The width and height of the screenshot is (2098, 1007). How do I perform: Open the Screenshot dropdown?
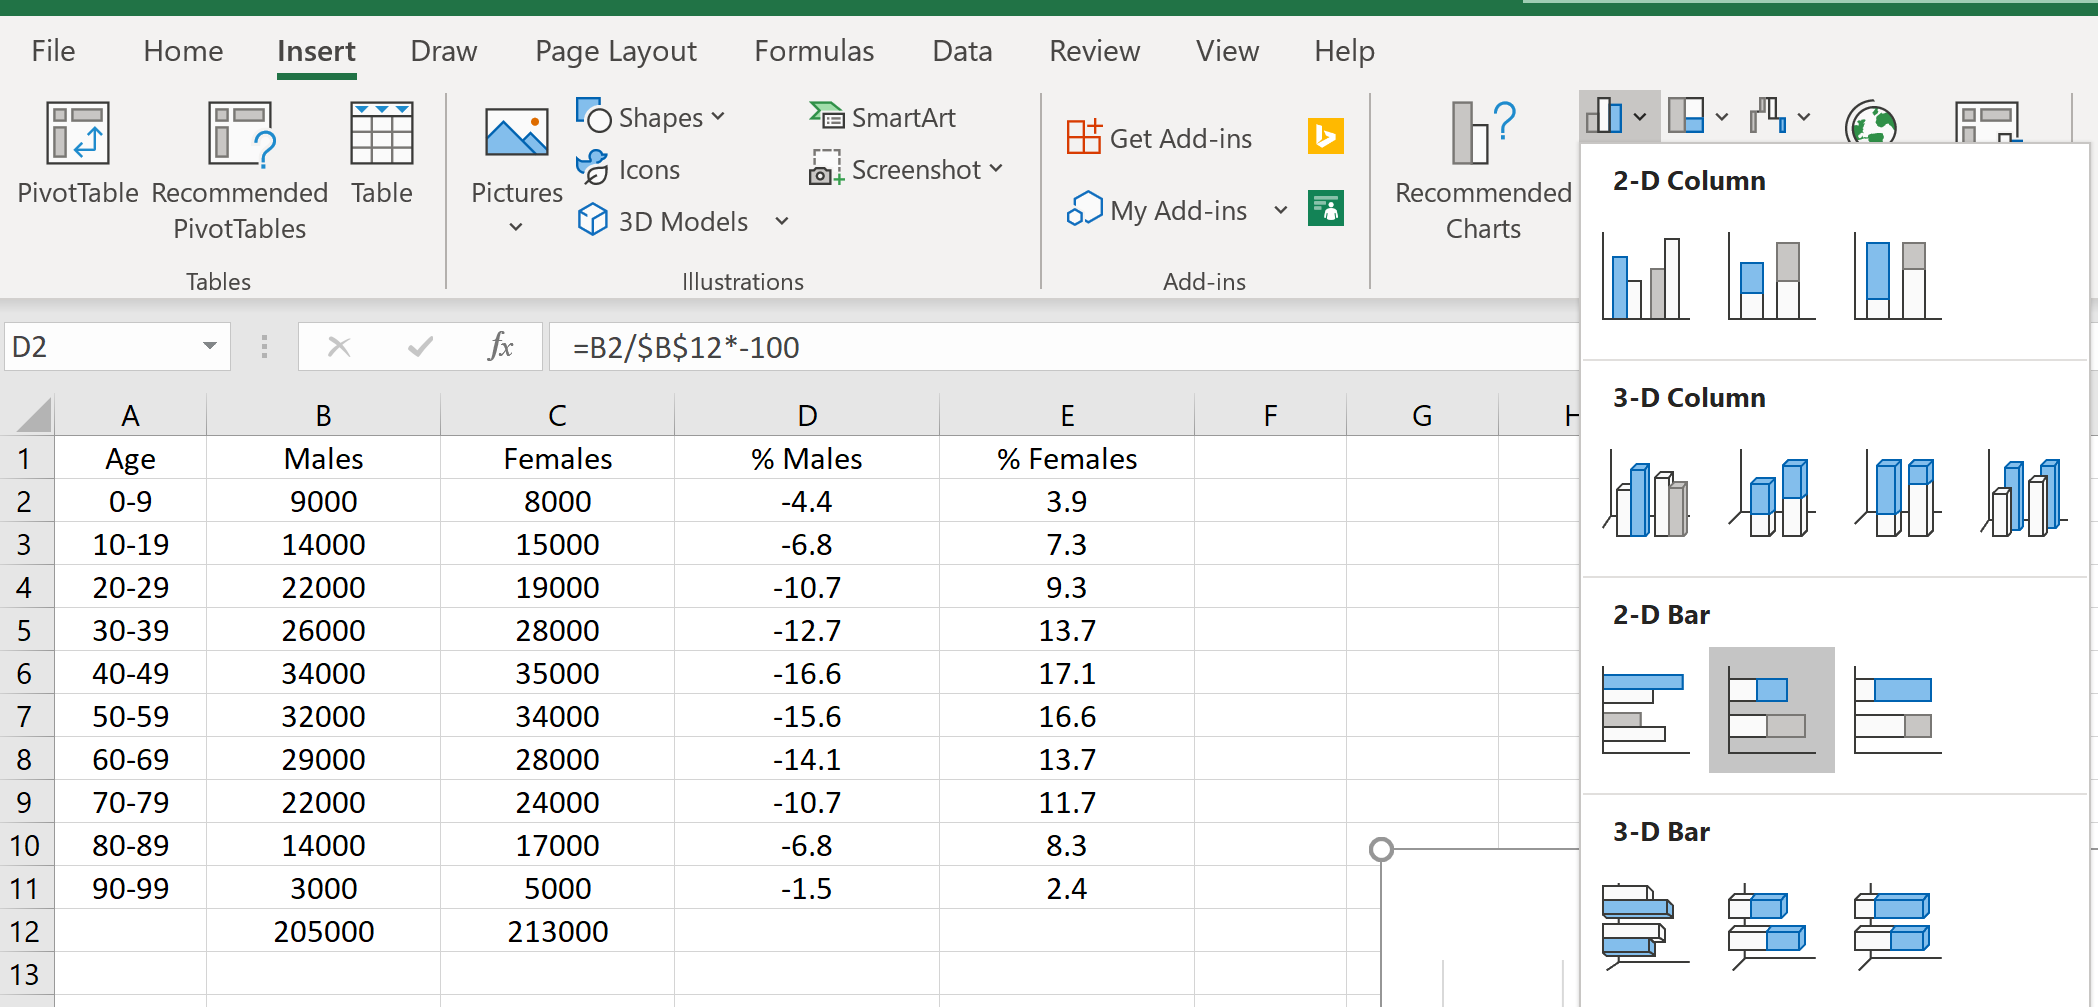996,169
